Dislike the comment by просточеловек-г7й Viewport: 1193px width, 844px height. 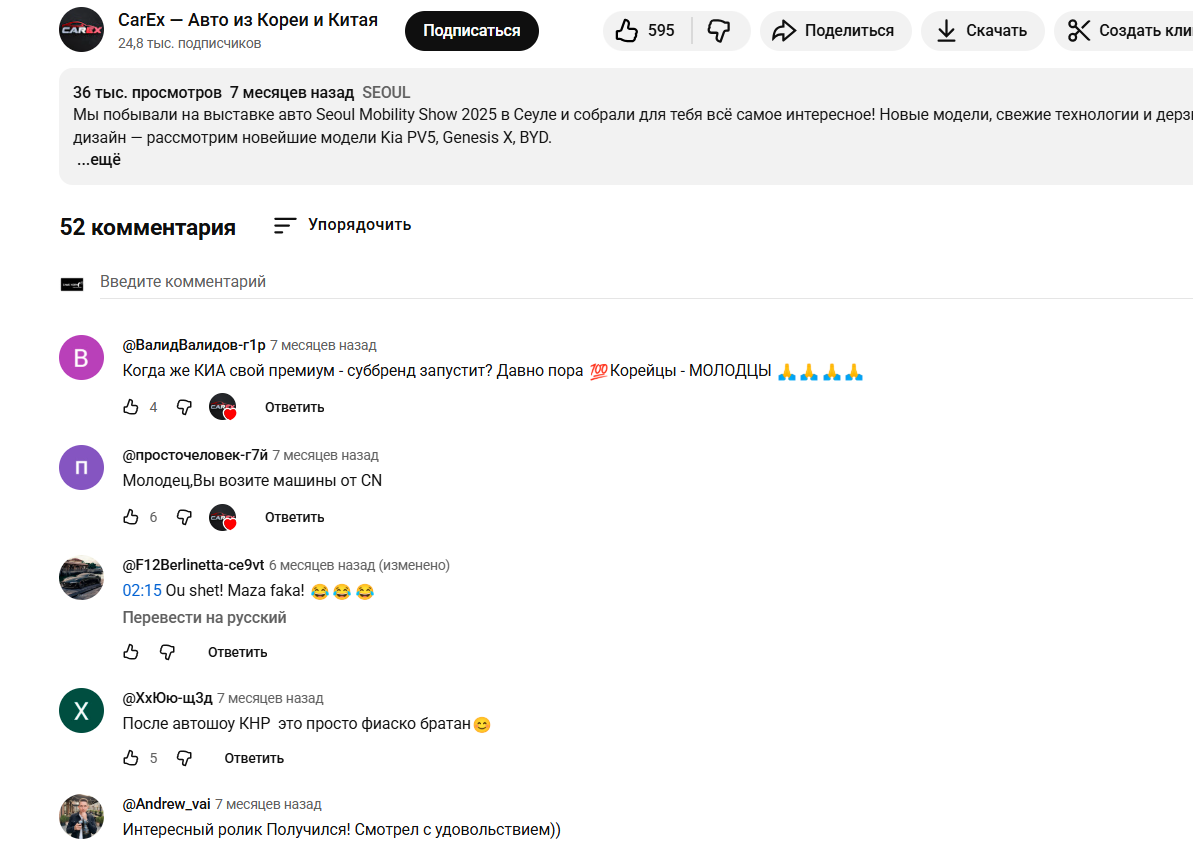pos(184,517)
